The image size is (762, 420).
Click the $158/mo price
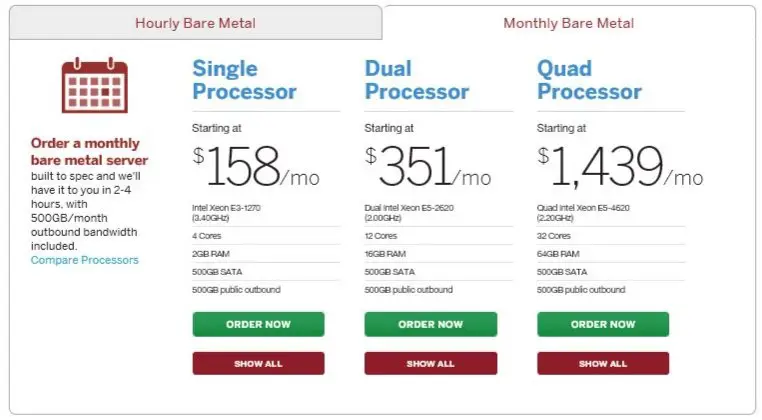pos(256,167)
